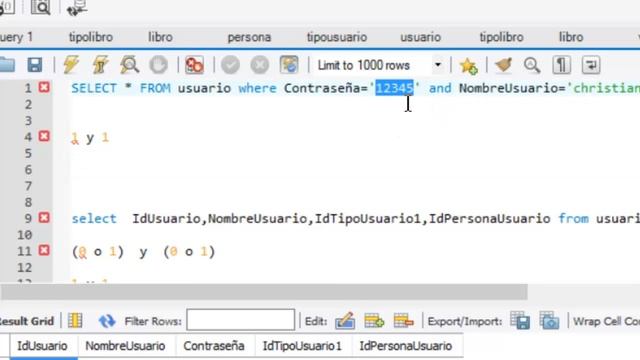Click error marker on line 4
Image resolution: width=640 pixels, height=360 pixels.
44,136
